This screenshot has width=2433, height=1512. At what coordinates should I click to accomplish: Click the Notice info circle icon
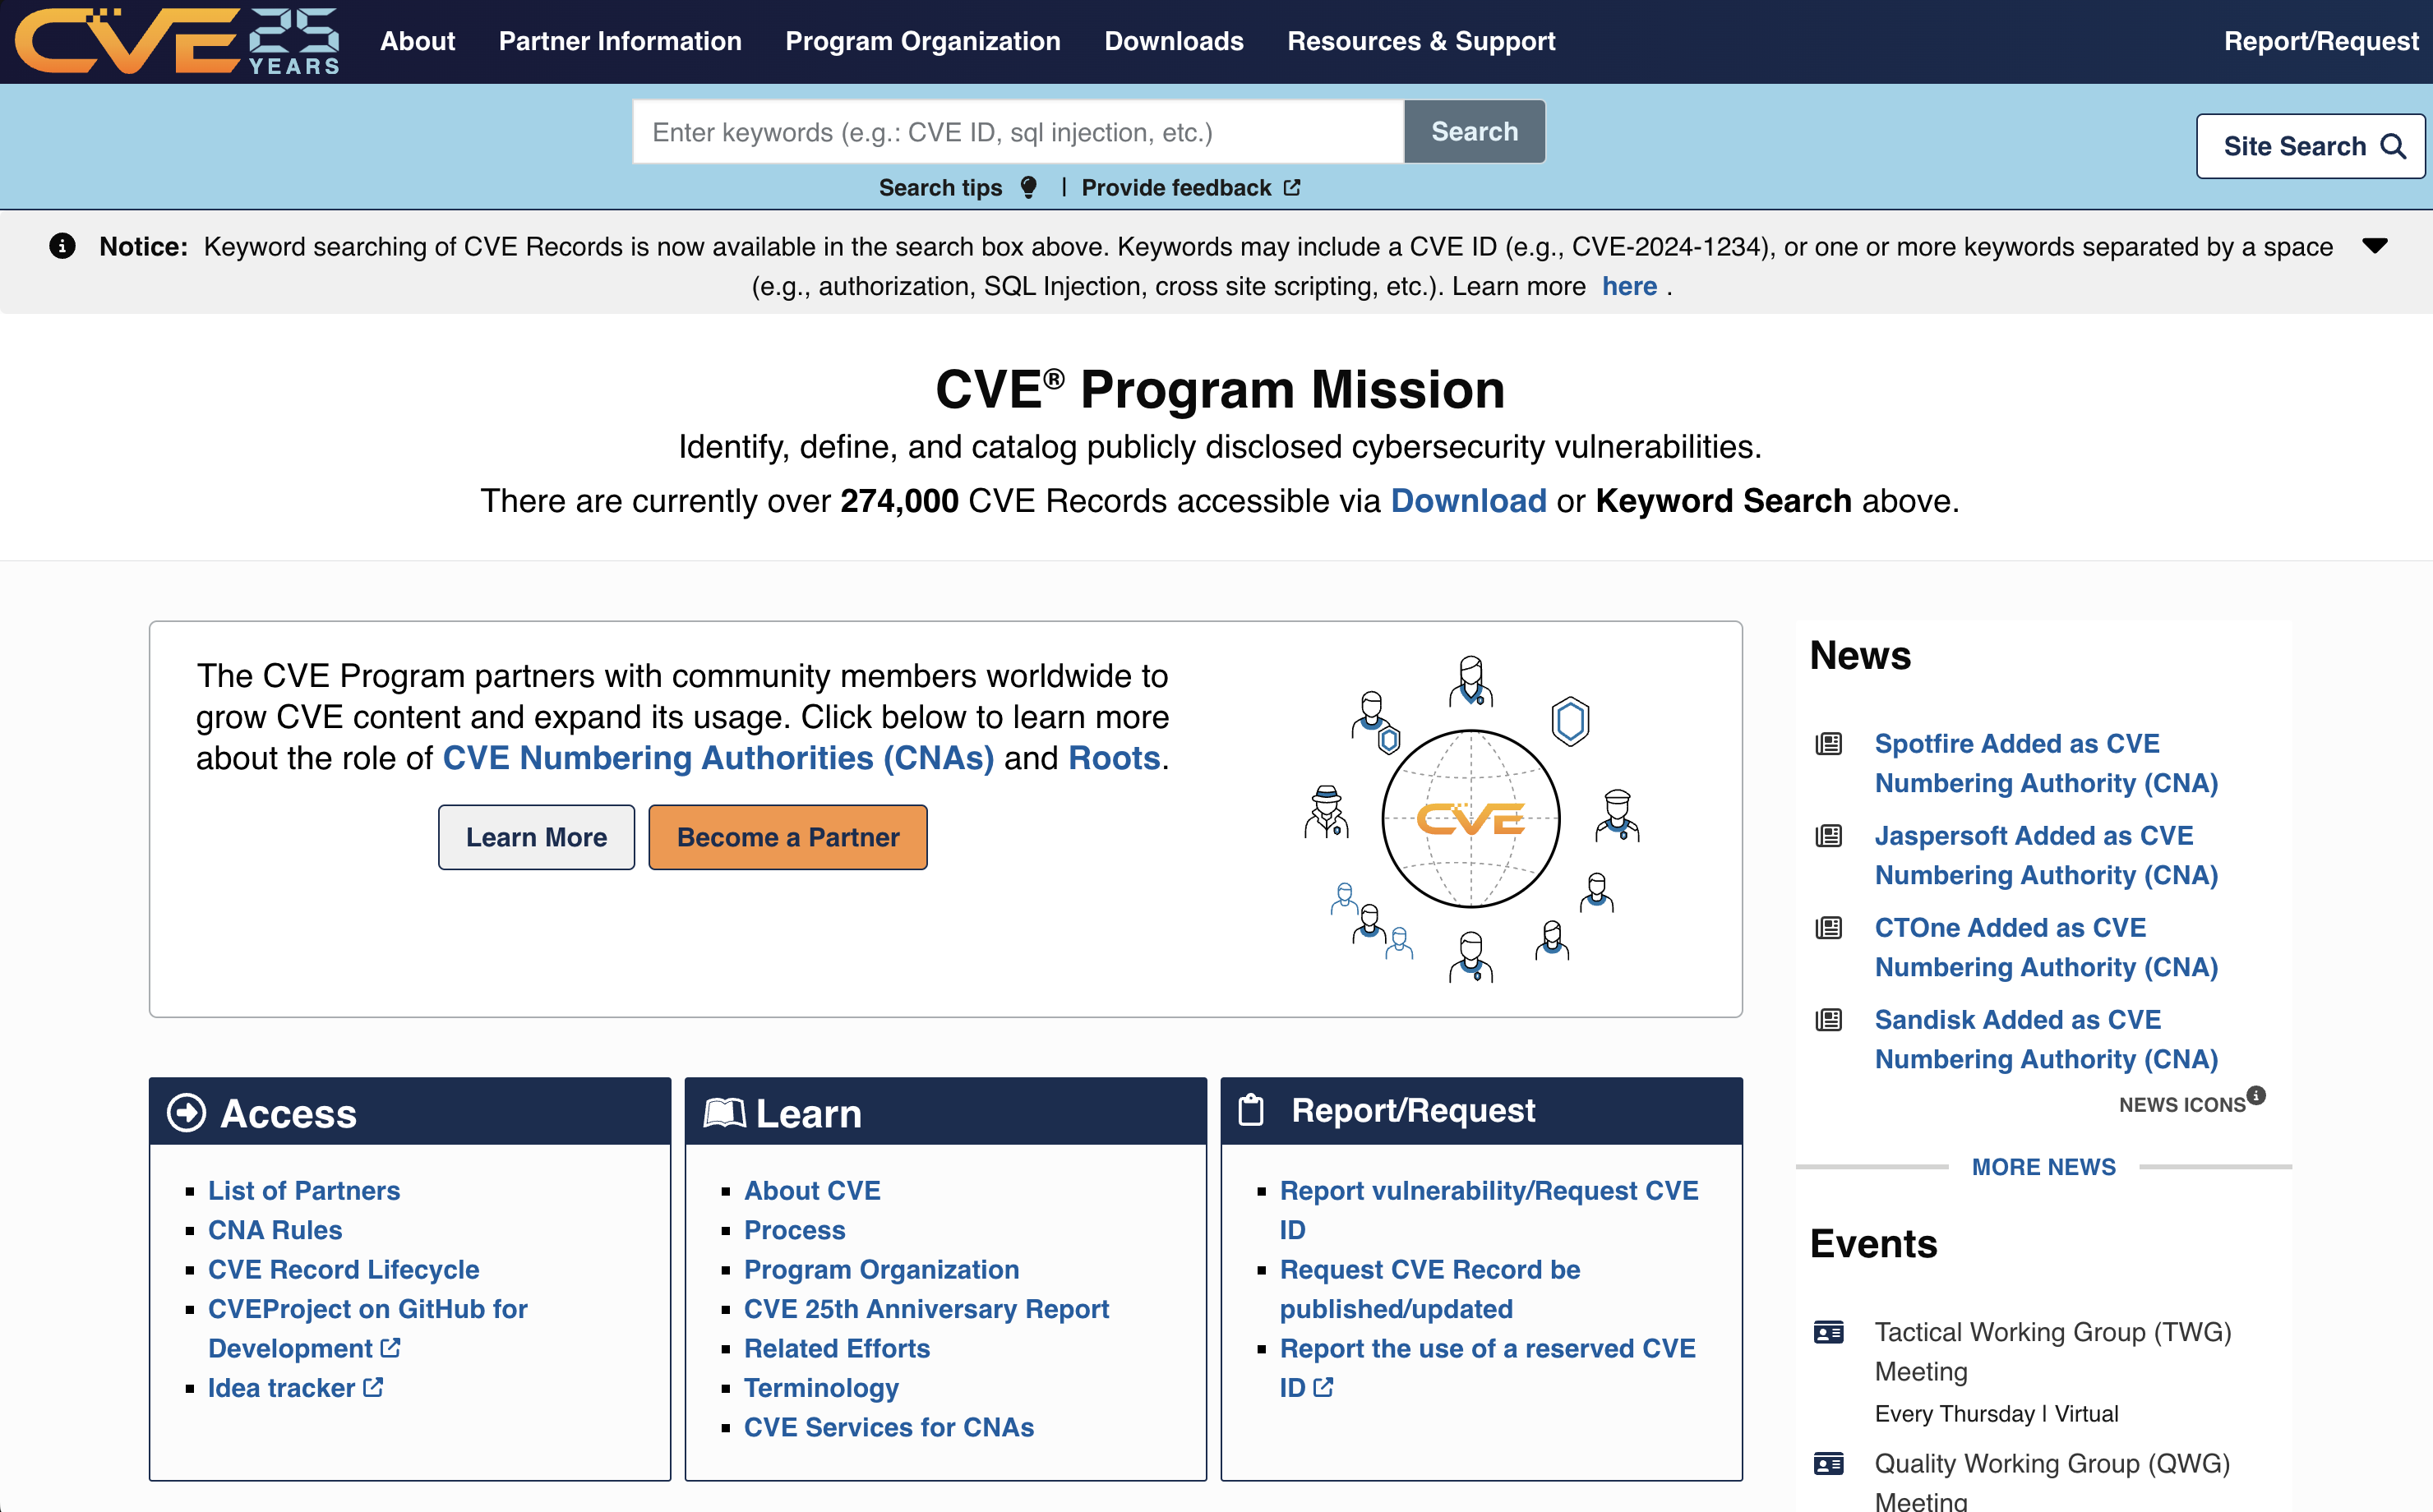[x=62, y=246]
